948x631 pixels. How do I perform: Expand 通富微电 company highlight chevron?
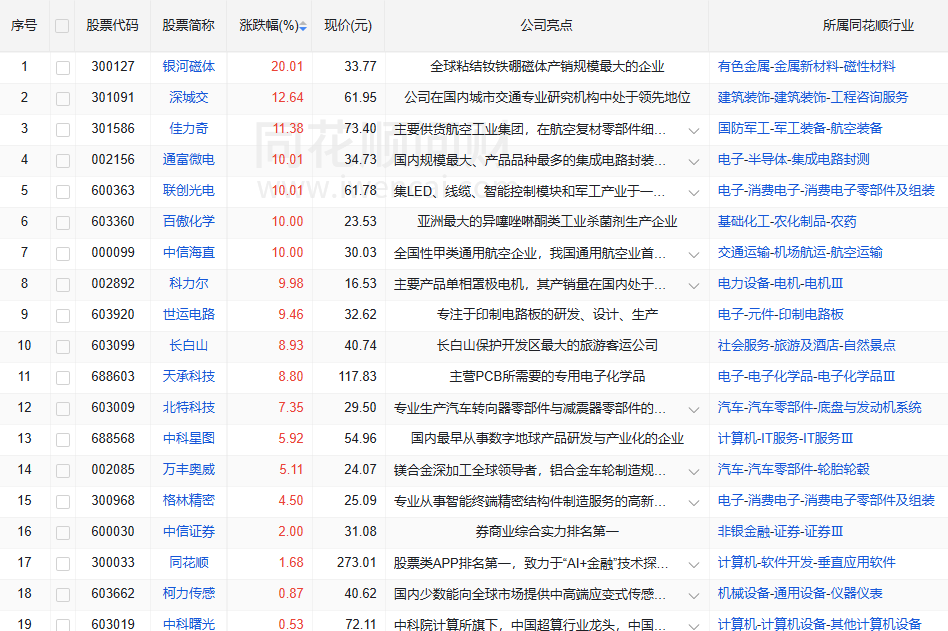[694, 161]
